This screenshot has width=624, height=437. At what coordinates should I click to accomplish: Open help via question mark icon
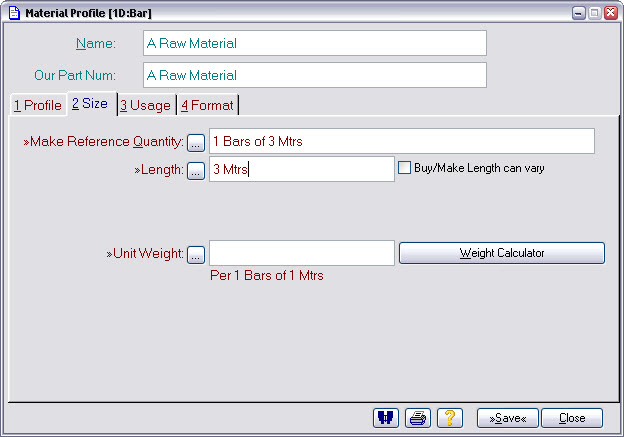(x=450, y=418)
